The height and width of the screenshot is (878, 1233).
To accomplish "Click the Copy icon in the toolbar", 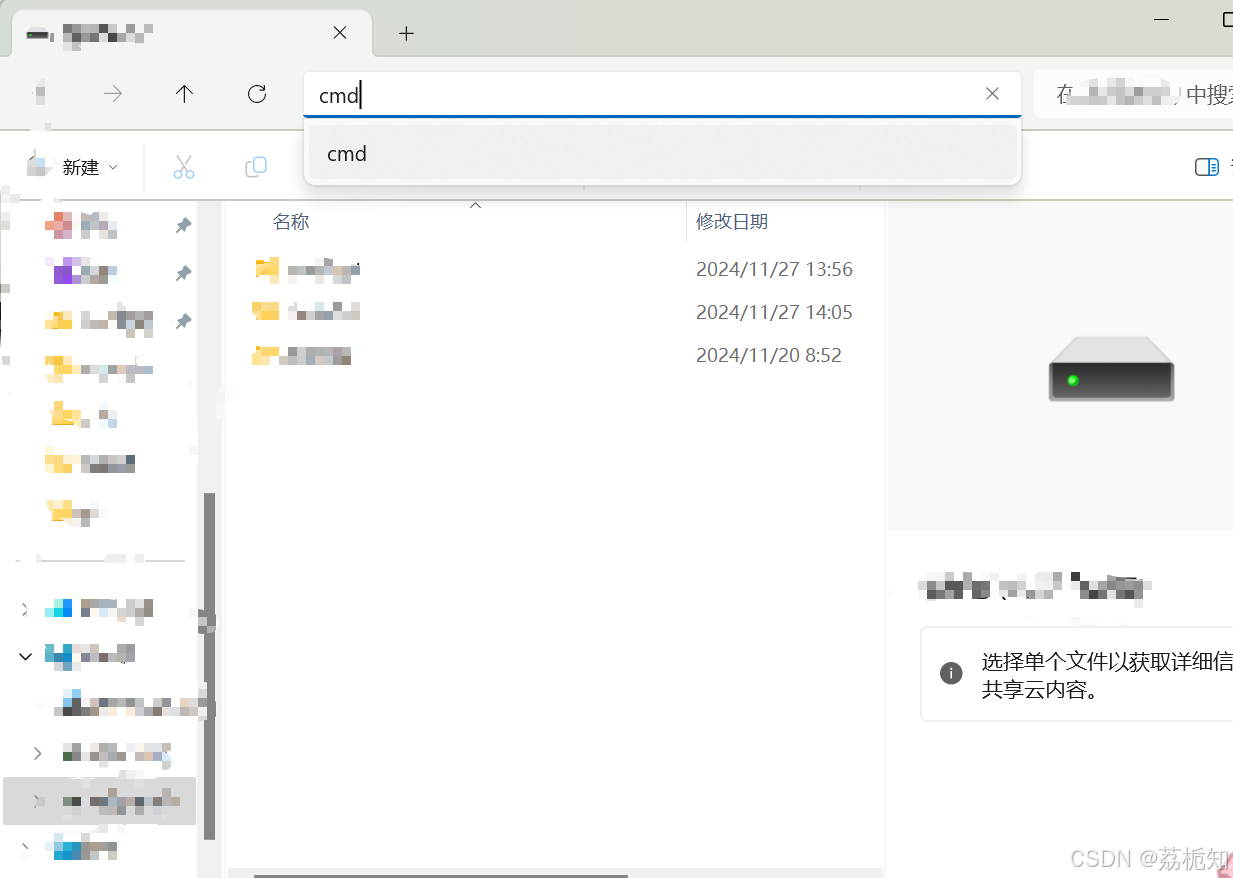I will (255, 166).
